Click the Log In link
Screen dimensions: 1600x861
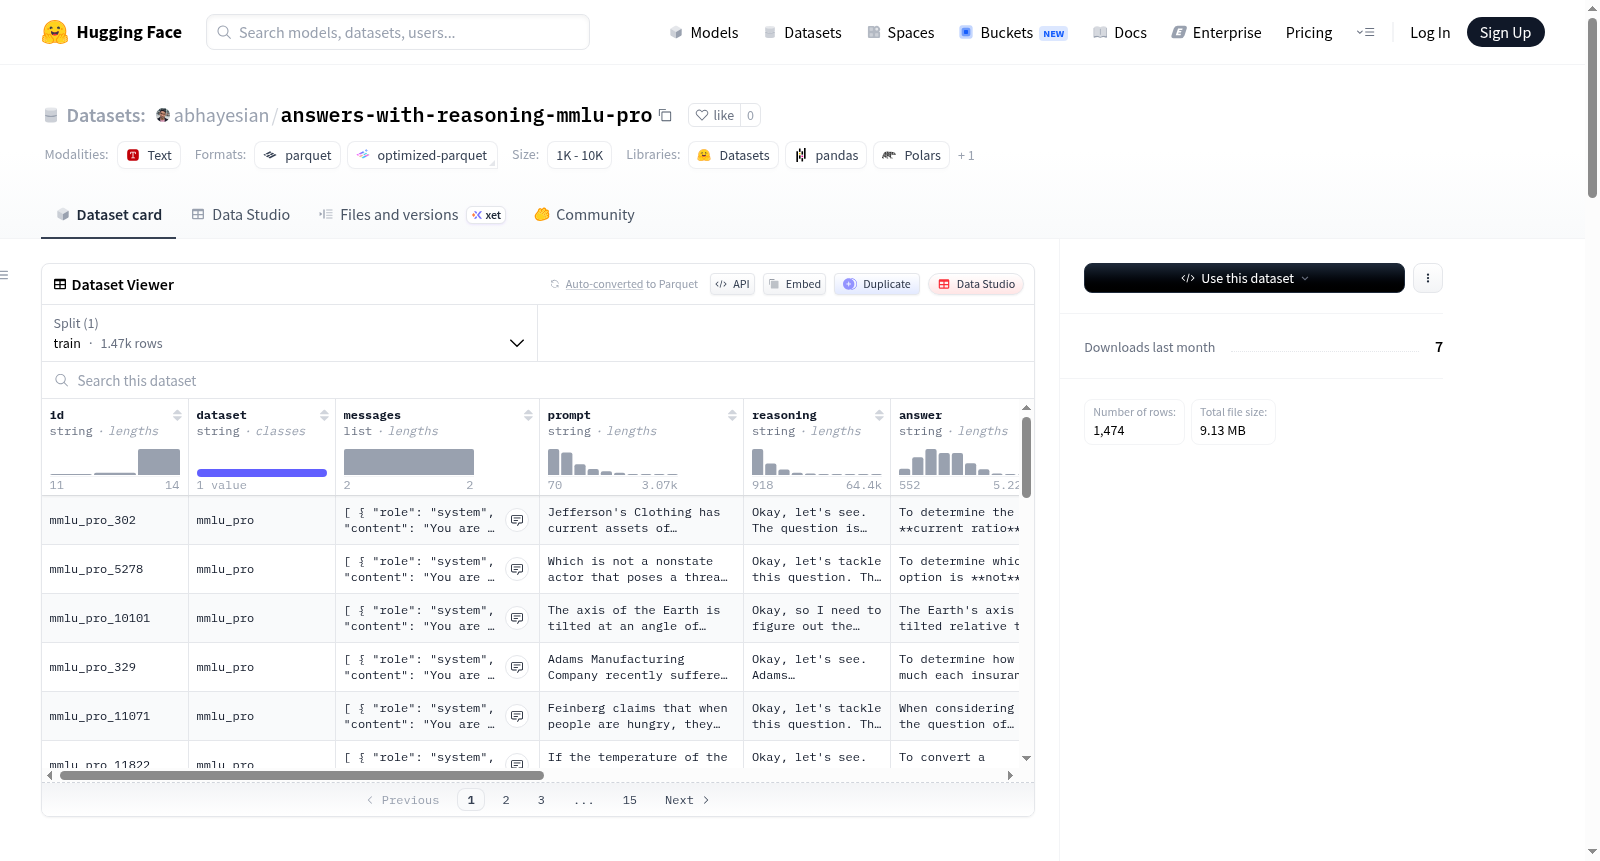[1430, 32]
